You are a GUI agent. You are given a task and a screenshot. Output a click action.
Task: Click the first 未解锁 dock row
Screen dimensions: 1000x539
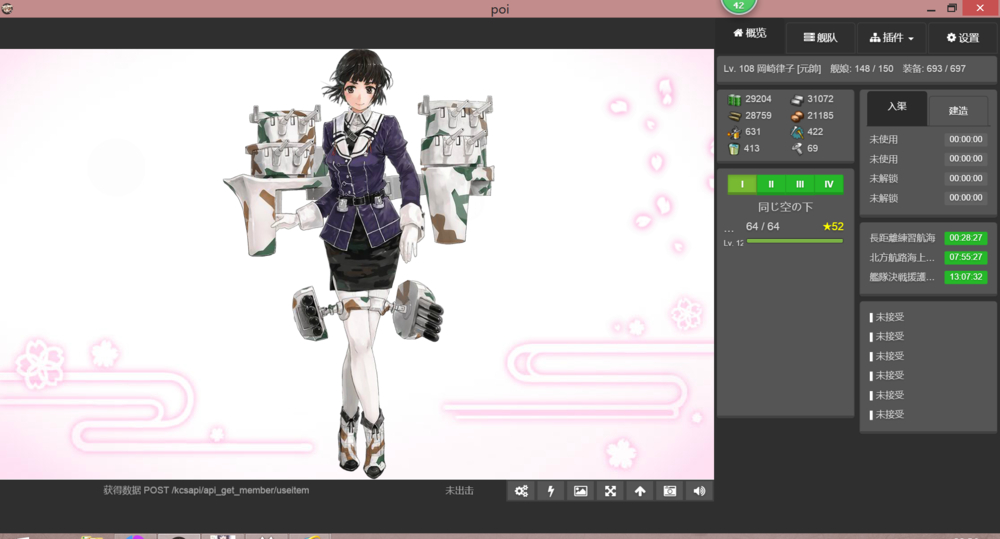coord(928,179)
